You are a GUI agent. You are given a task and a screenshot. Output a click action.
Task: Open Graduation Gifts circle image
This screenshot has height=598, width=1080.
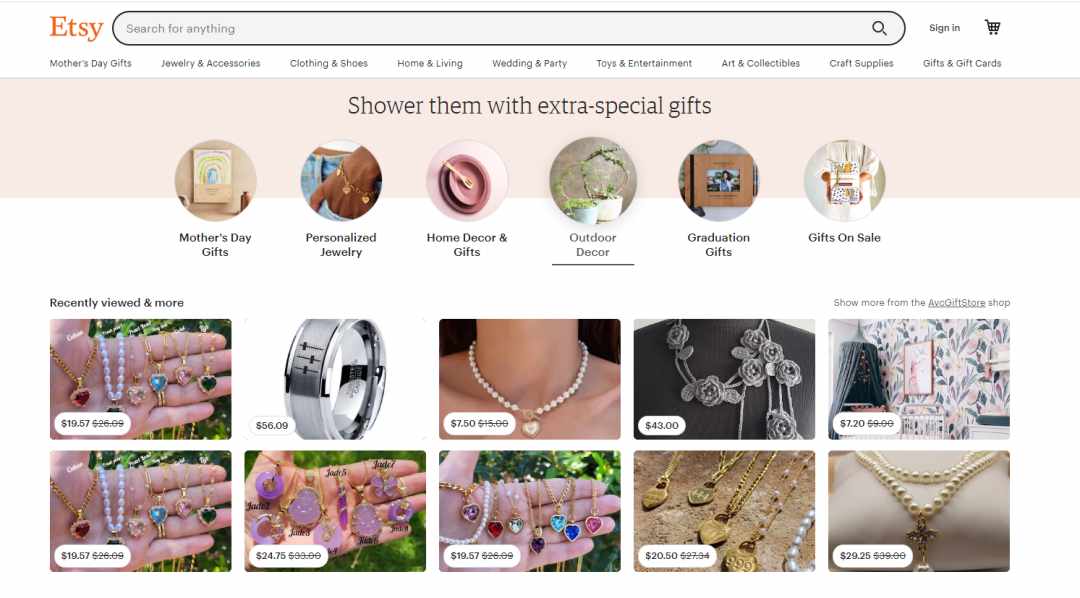point(718,181)
